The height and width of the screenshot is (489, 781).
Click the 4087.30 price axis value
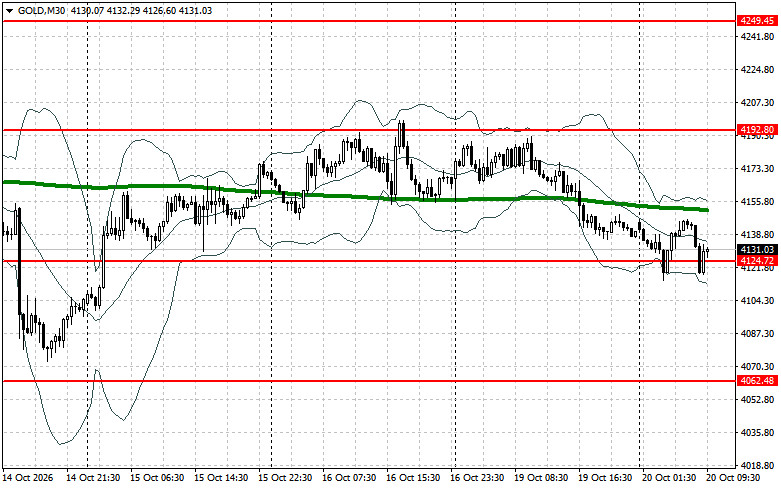757,334
